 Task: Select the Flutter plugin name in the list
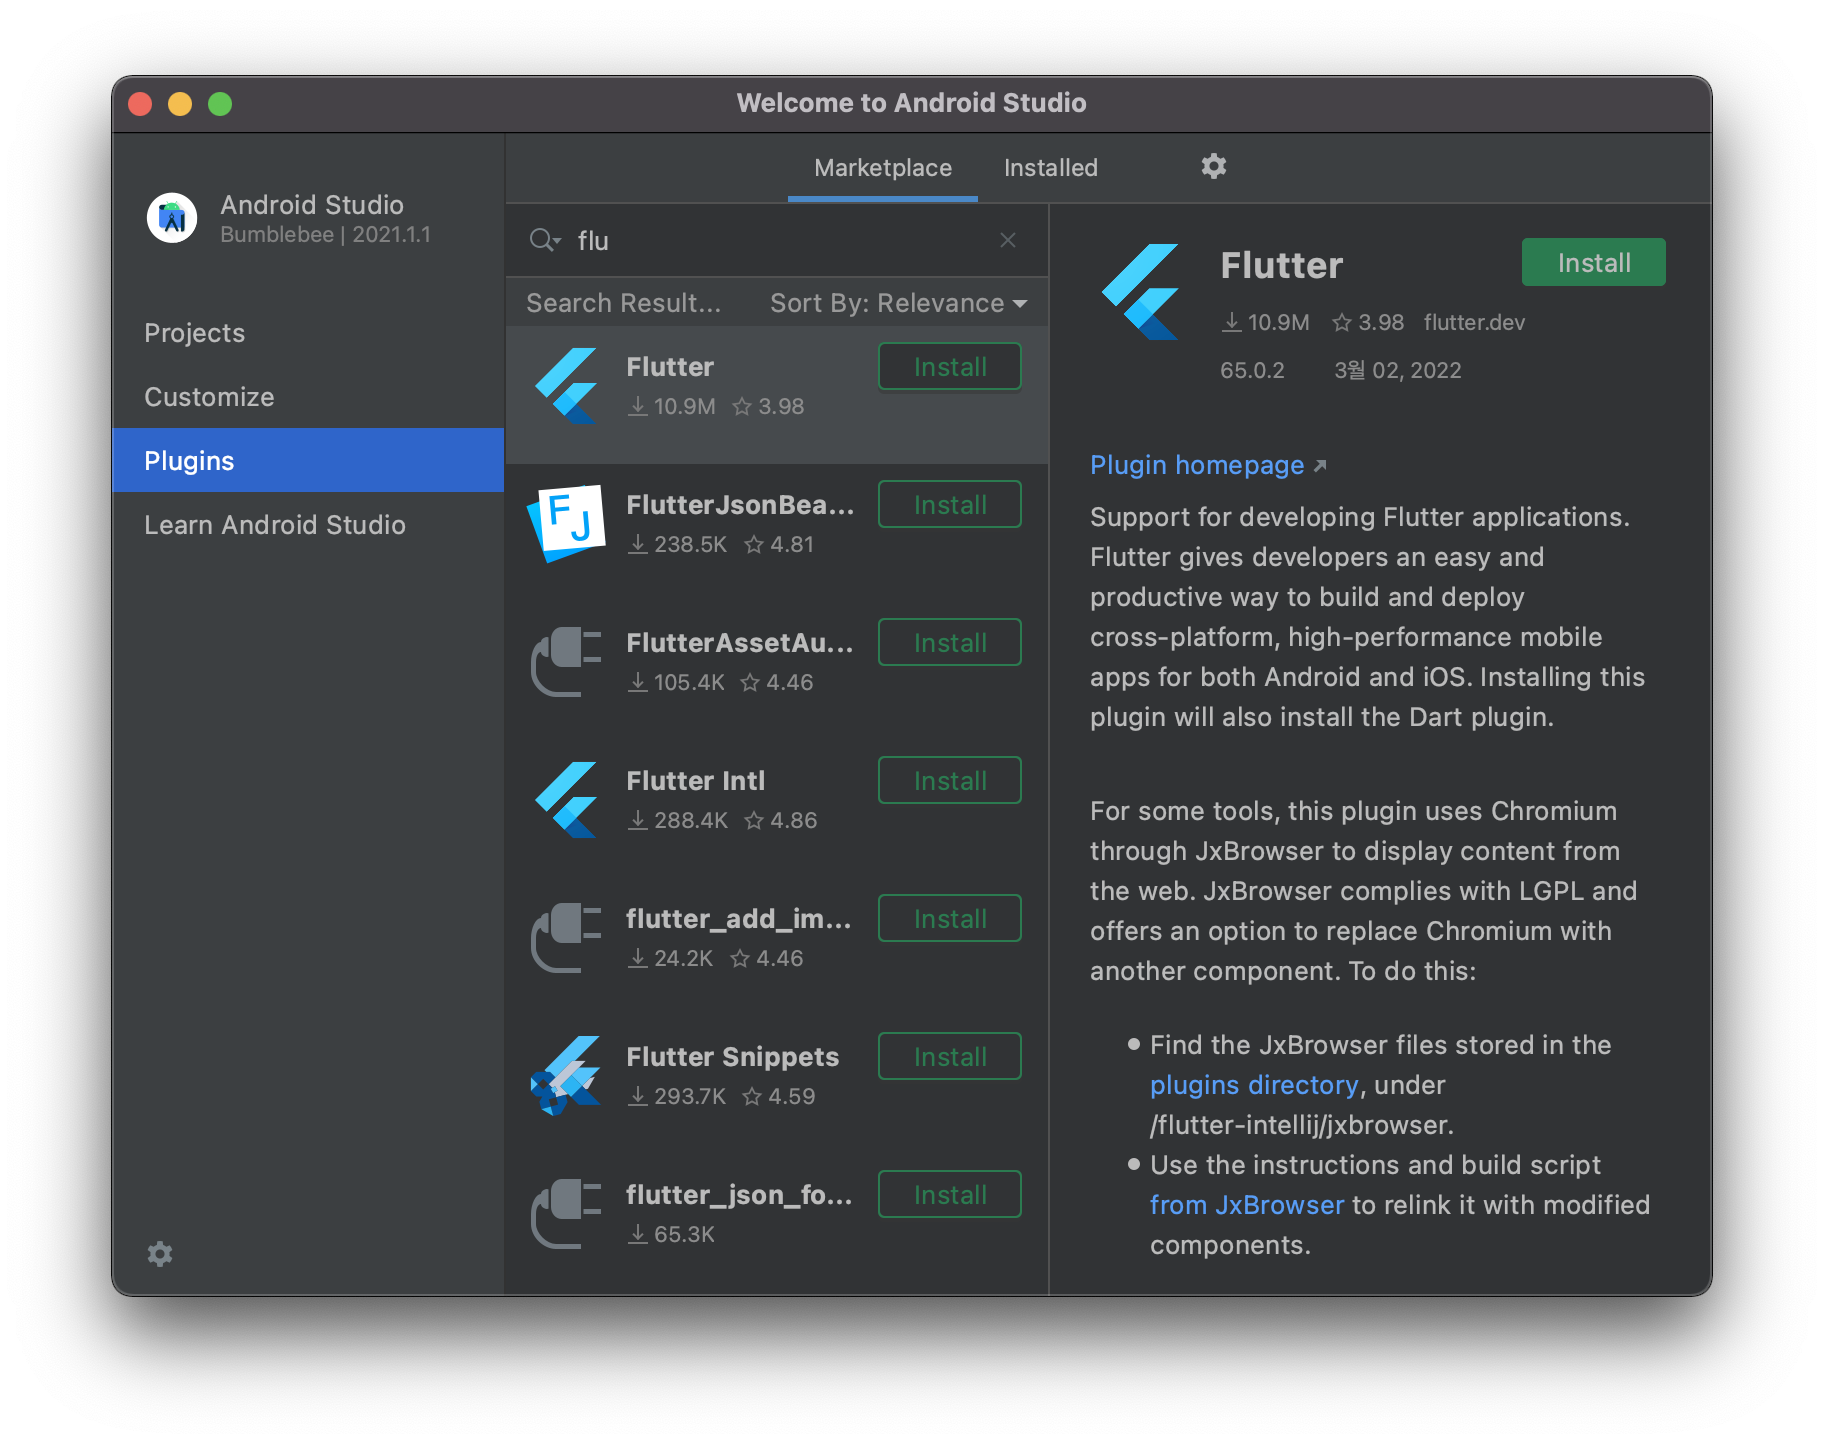pos(670,367)
